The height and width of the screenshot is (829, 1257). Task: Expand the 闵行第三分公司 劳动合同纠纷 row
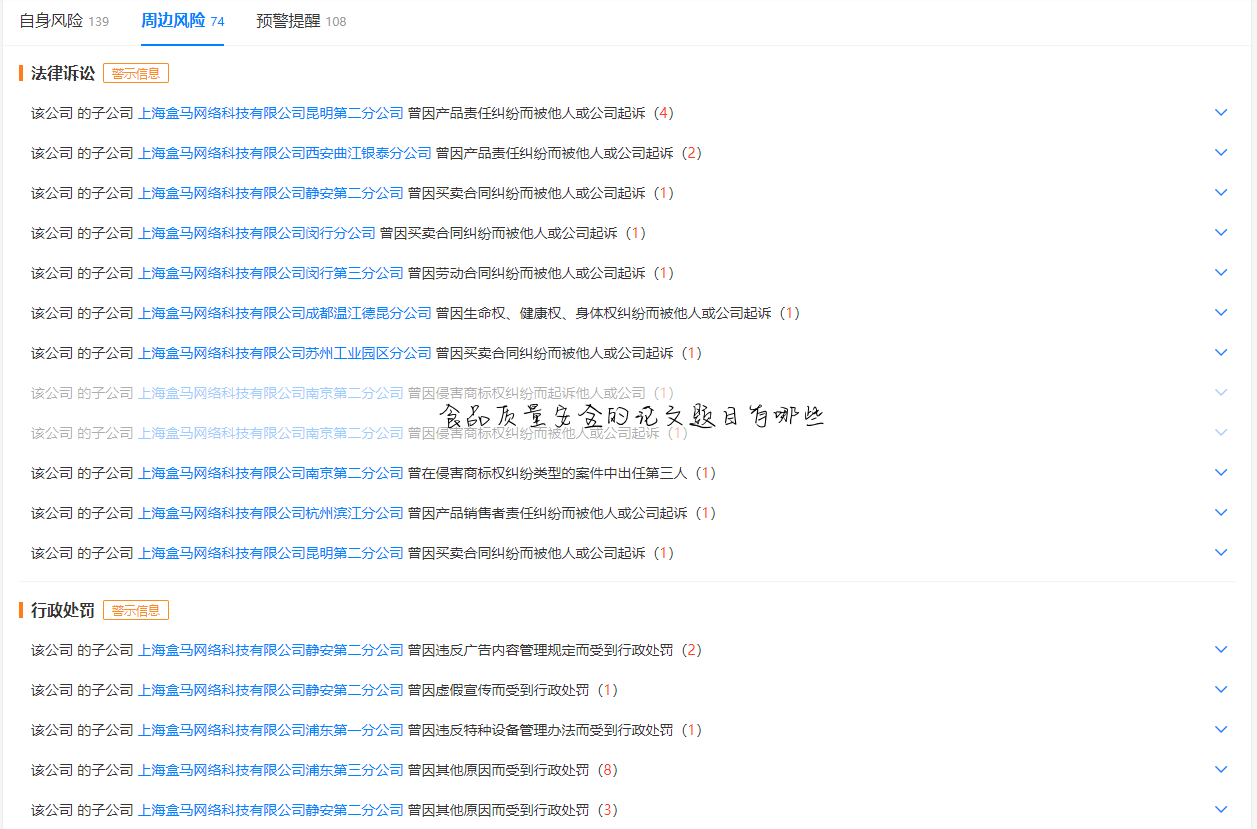1221,273
